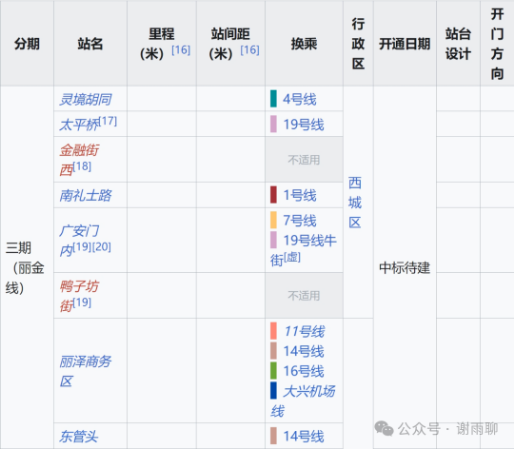Select the 站台设计 column header
The width and height of the screenshot is (514, 458).
pyautogui.click(x=458, y=44)
